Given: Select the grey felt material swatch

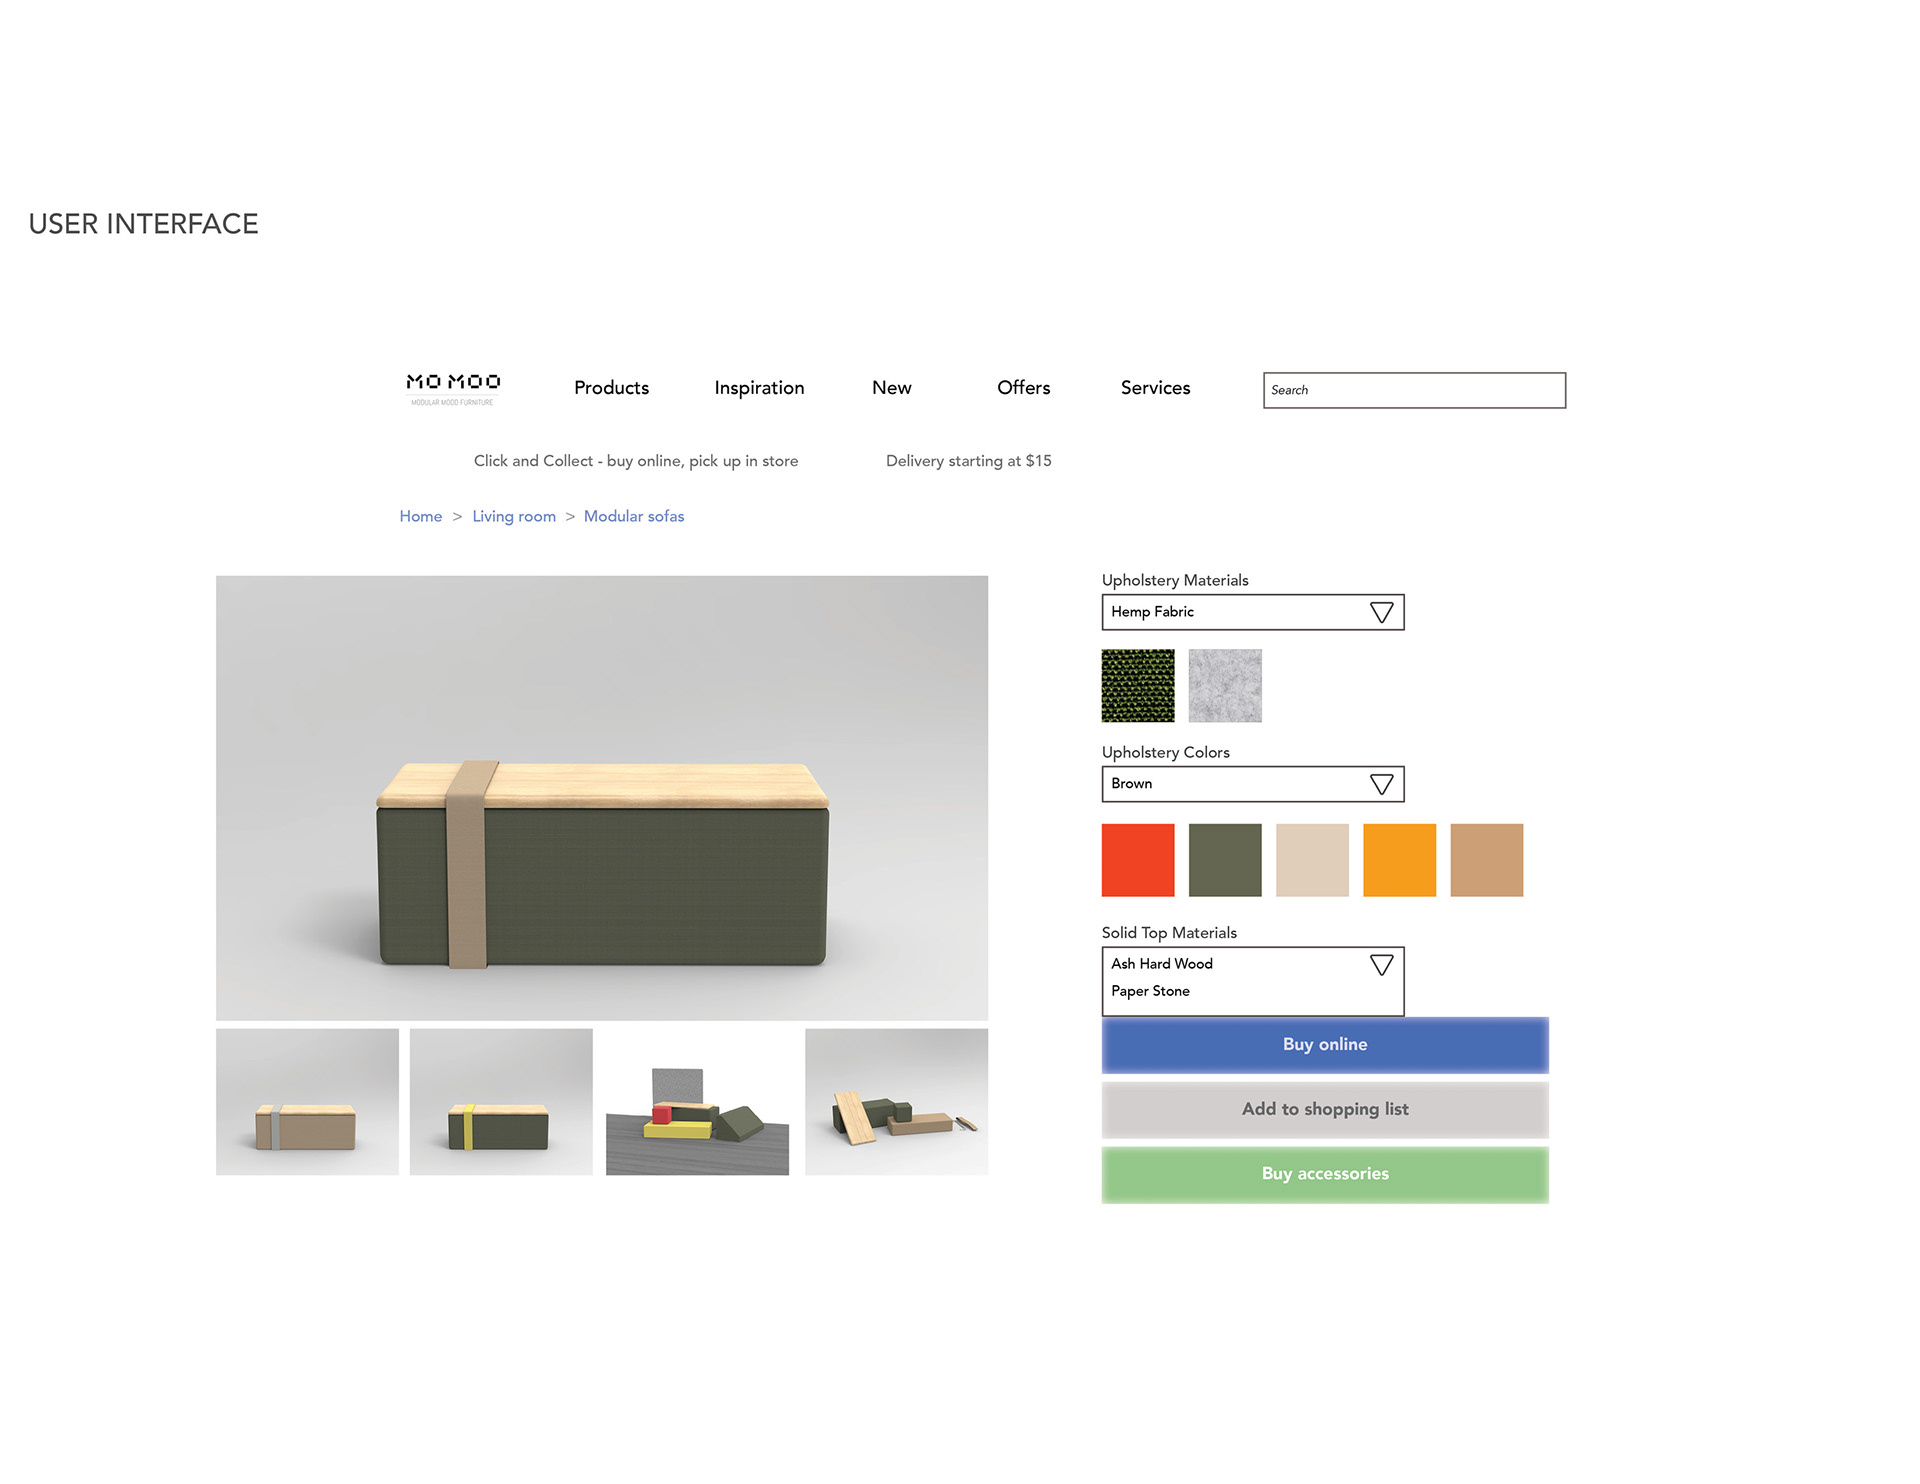Looking at the screenshot, I should coord(1225,686).
